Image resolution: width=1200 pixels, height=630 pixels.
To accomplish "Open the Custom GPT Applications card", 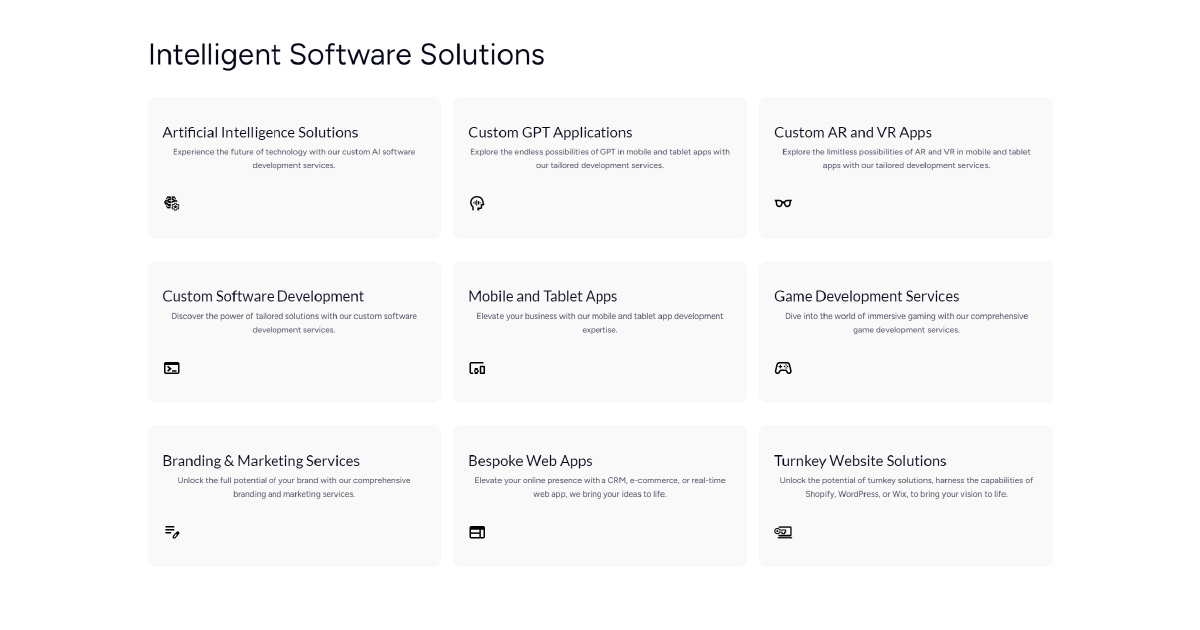I will 550,132.
